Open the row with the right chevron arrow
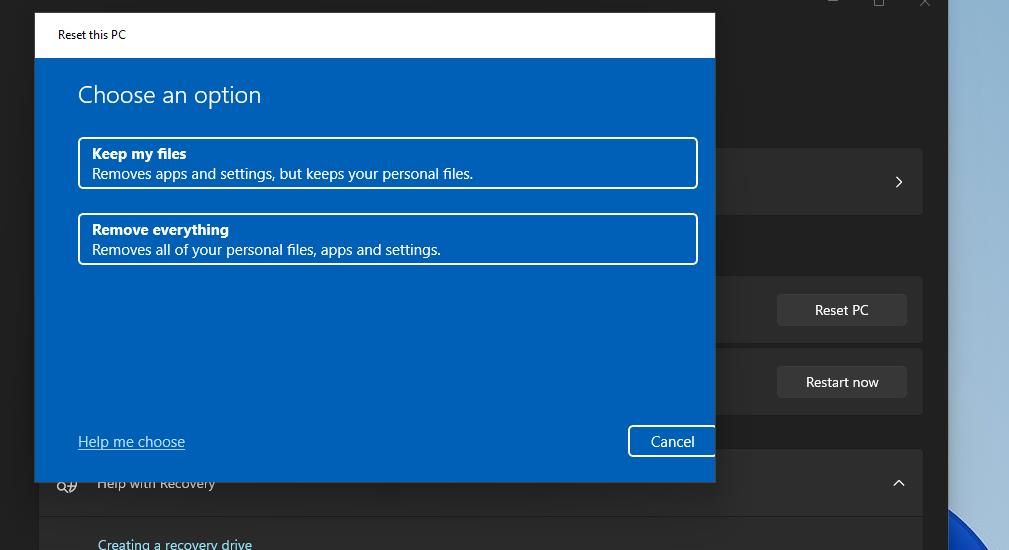Screen dimensions: 1009x550 (x=898, y=182)
